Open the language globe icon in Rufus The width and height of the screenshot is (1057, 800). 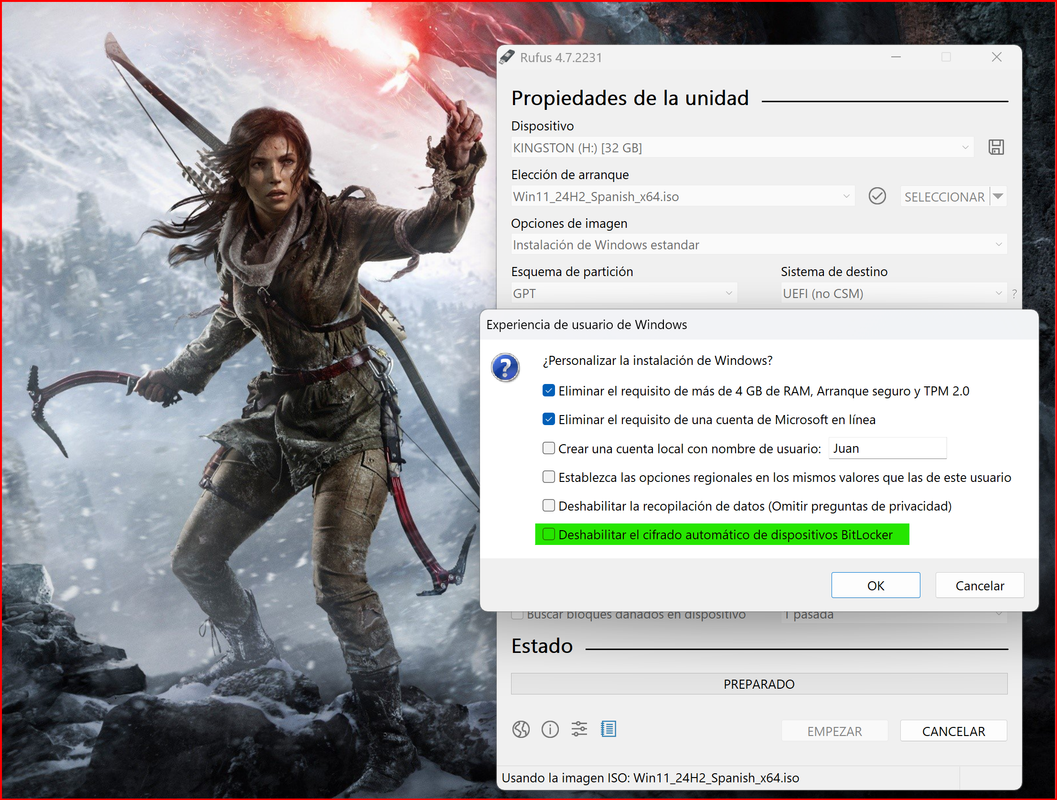[520, 729]
